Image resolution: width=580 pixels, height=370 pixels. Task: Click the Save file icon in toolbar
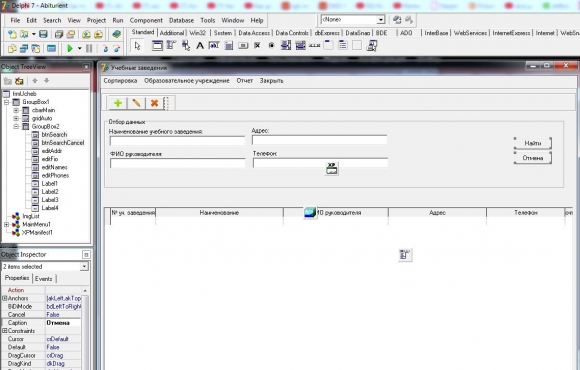pyautogui.click(x=43, y=34)
